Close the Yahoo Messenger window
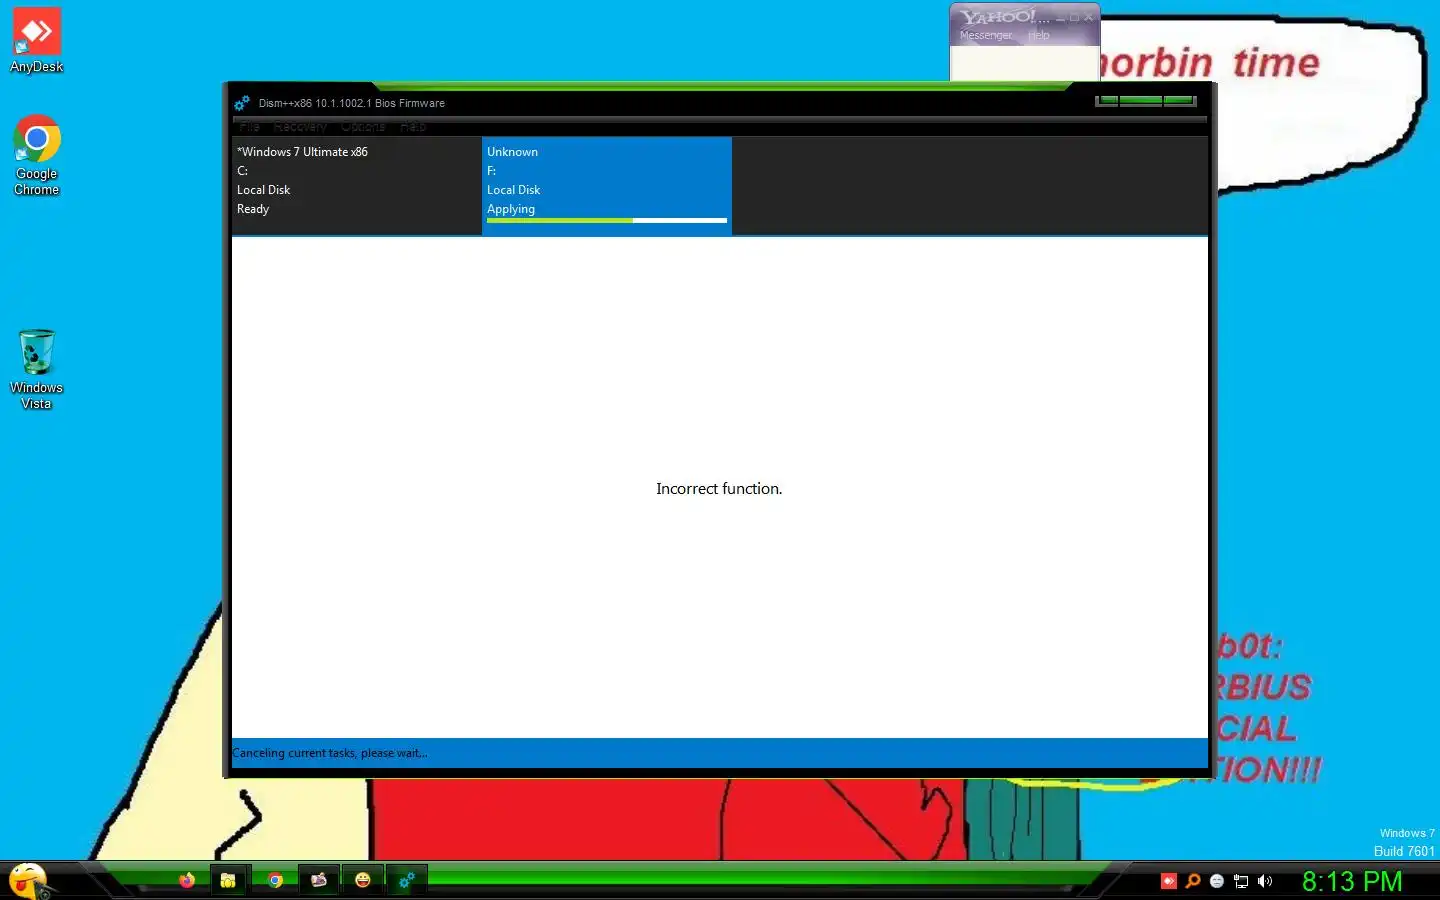Screen dimensions: 1440x900 [x=1088, y=17]
